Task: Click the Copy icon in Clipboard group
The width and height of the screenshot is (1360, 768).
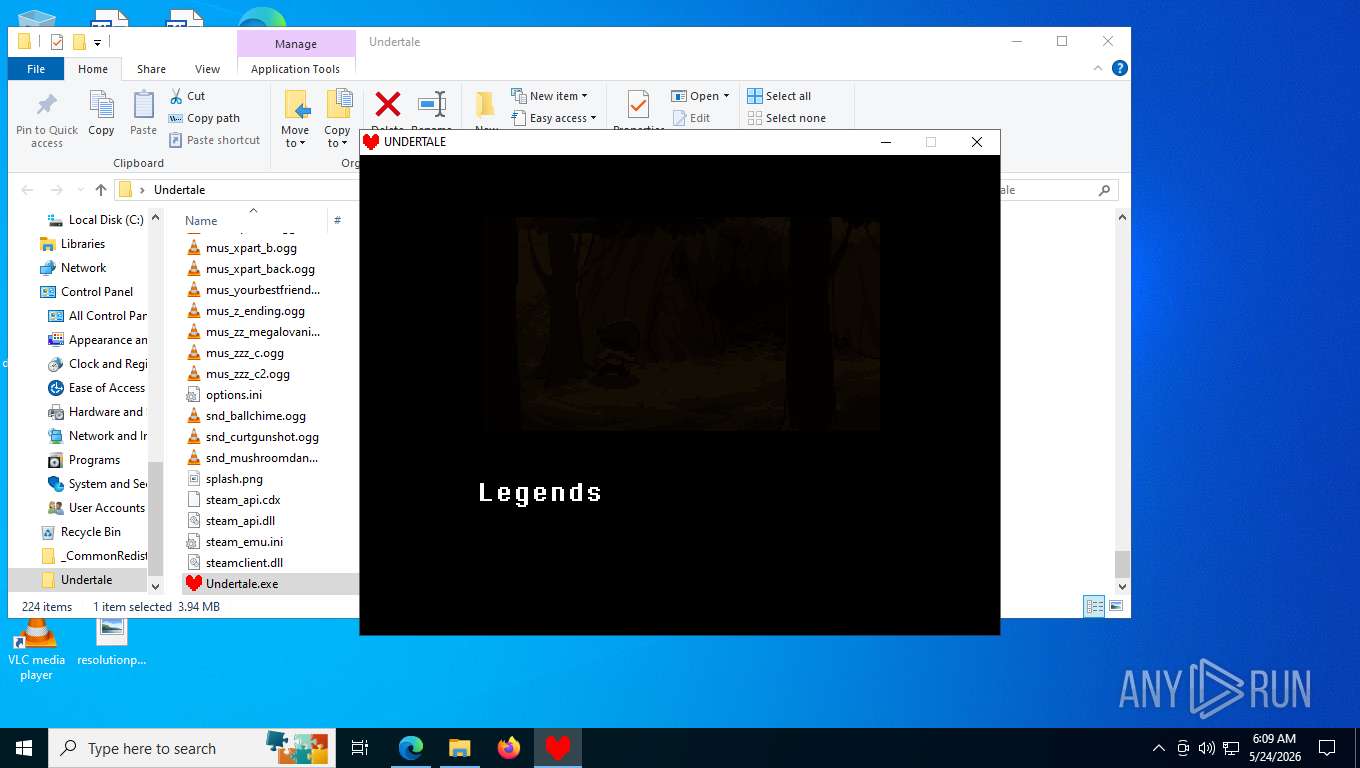Action: pyautogui.click(x=101, y=105)
